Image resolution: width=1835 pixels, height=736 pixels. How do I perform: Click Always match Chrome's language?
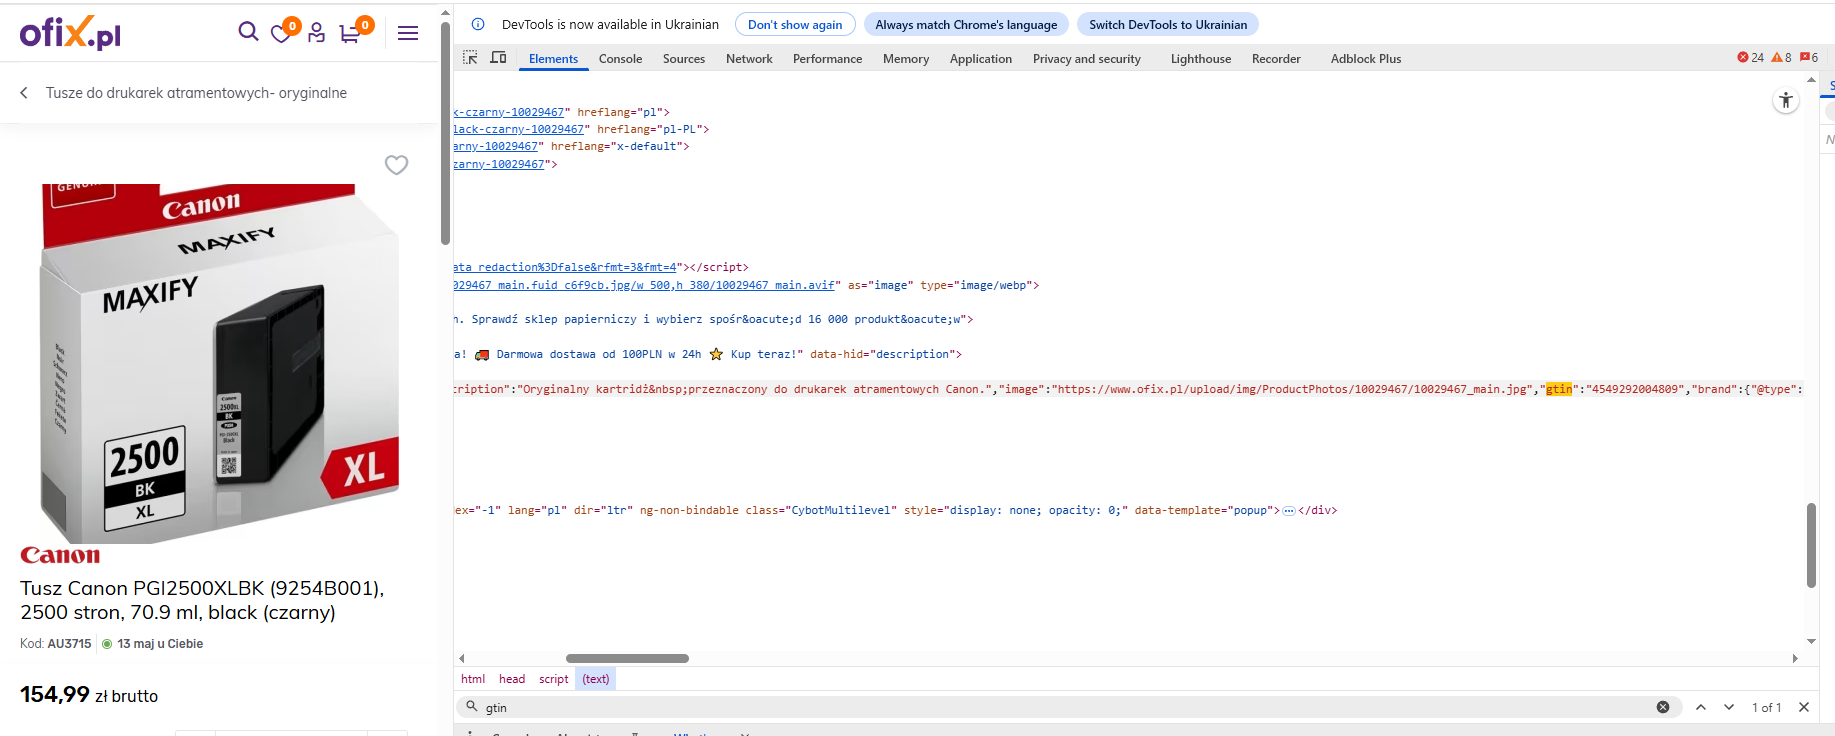[966, 25]
